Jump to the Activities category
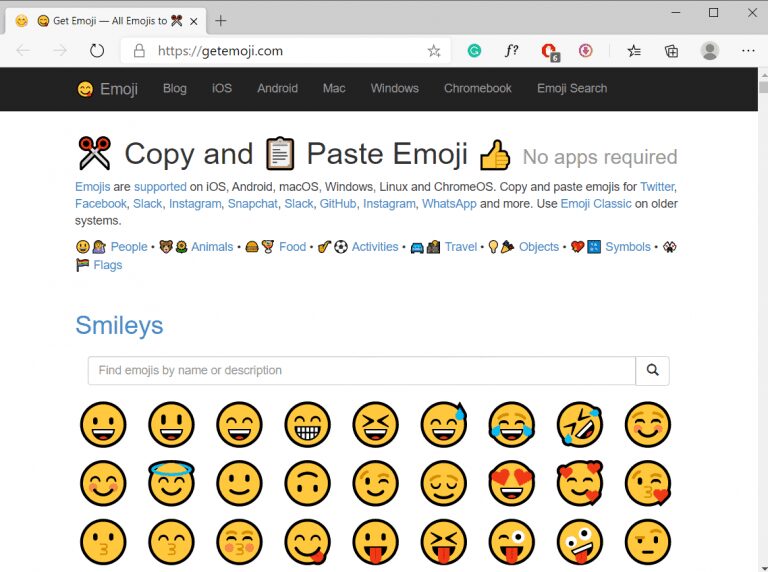The width and height of the screenshot is (768, 572). tap(375, 247)
